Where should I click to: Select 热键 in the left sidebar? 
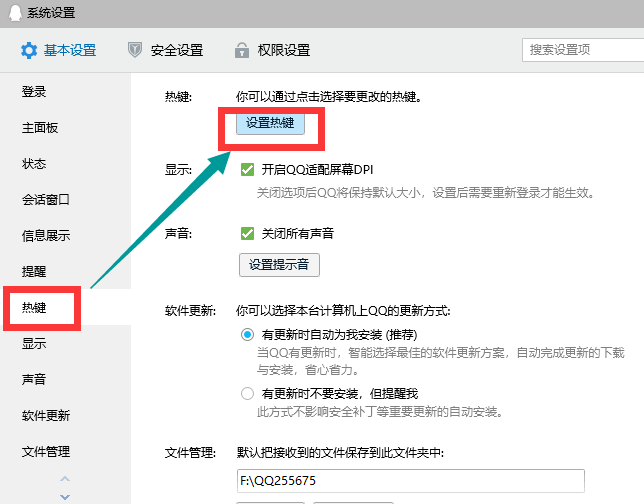tap(35, 308)
